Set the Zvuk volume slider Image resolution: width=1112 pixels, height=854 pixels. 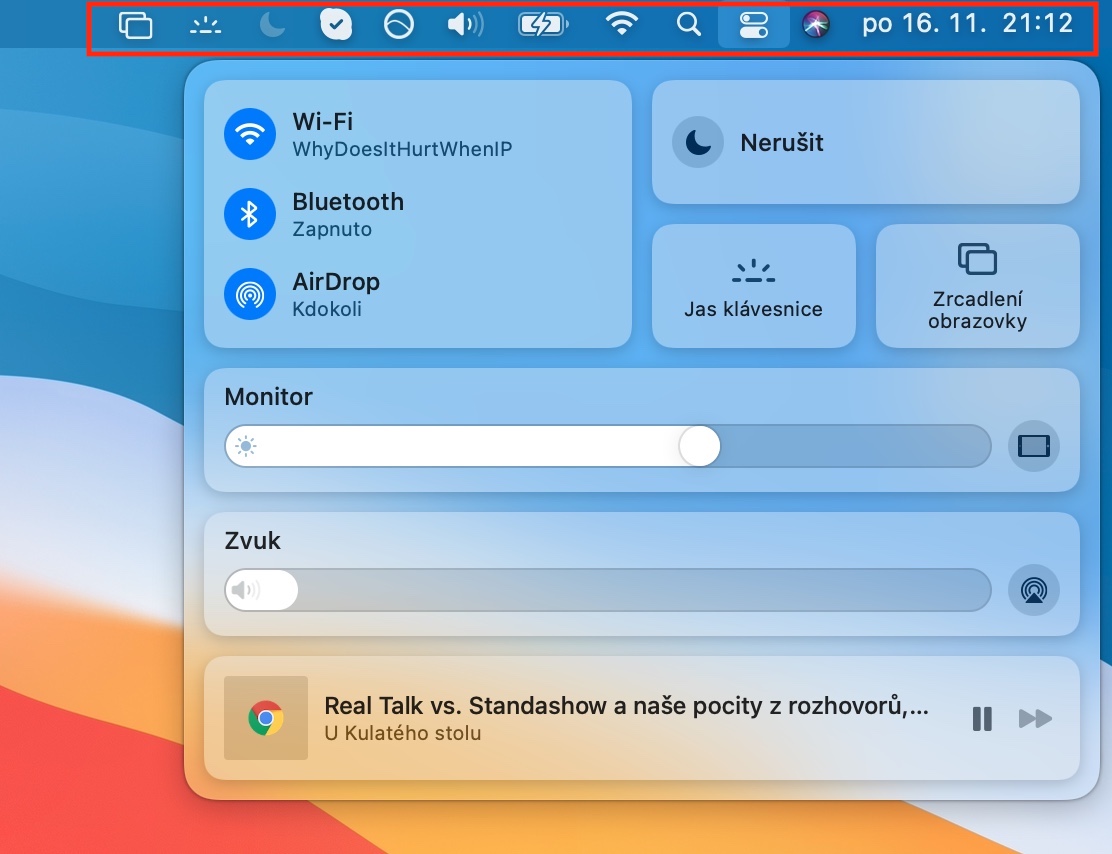(608, 590)
